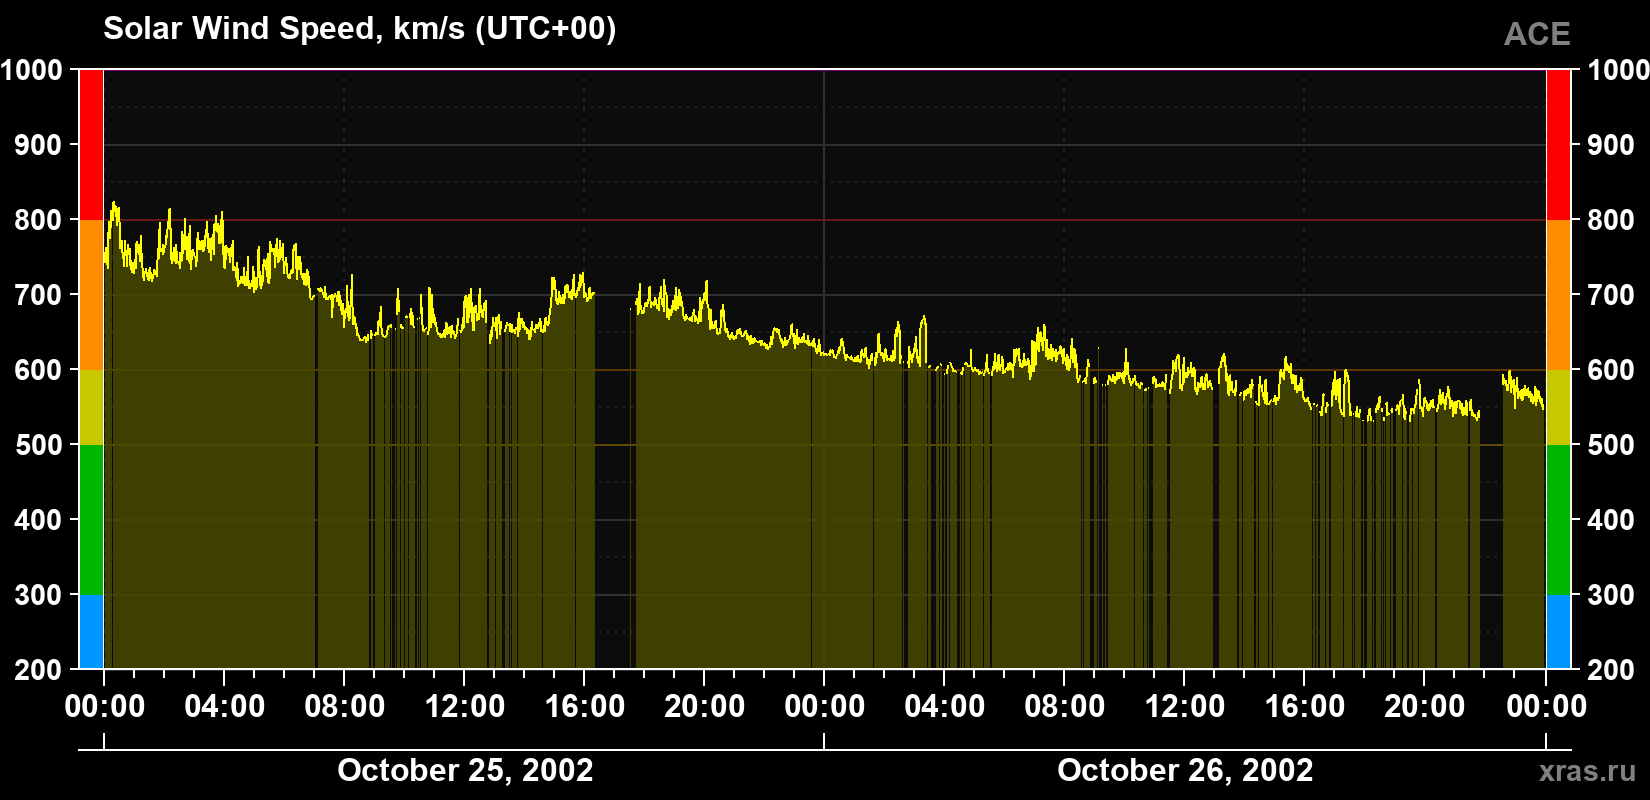Click the 200 label on the right axis
The width and height of the screenshot is (1650, 800).
[1611, 670]
